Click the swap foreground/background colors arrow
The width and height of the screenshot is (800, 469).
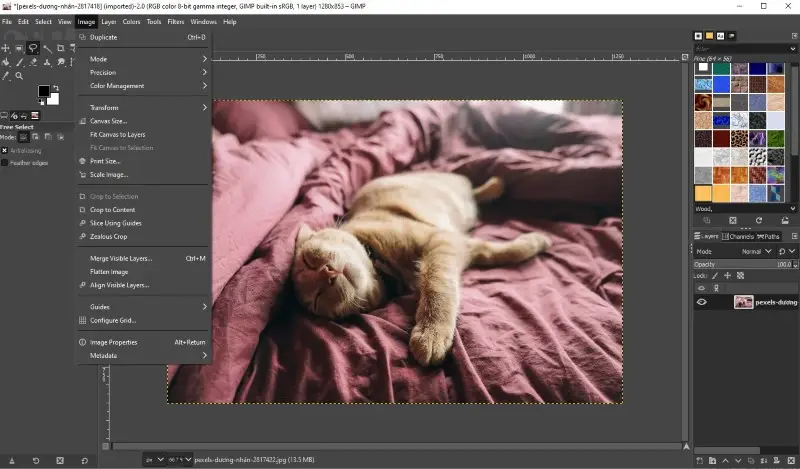[x=57, y=88]
